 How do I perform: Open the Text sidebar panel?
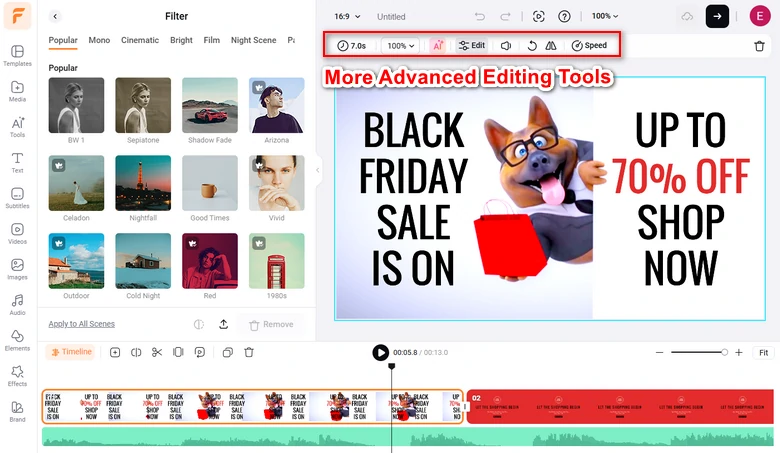(x=17, y=163)
